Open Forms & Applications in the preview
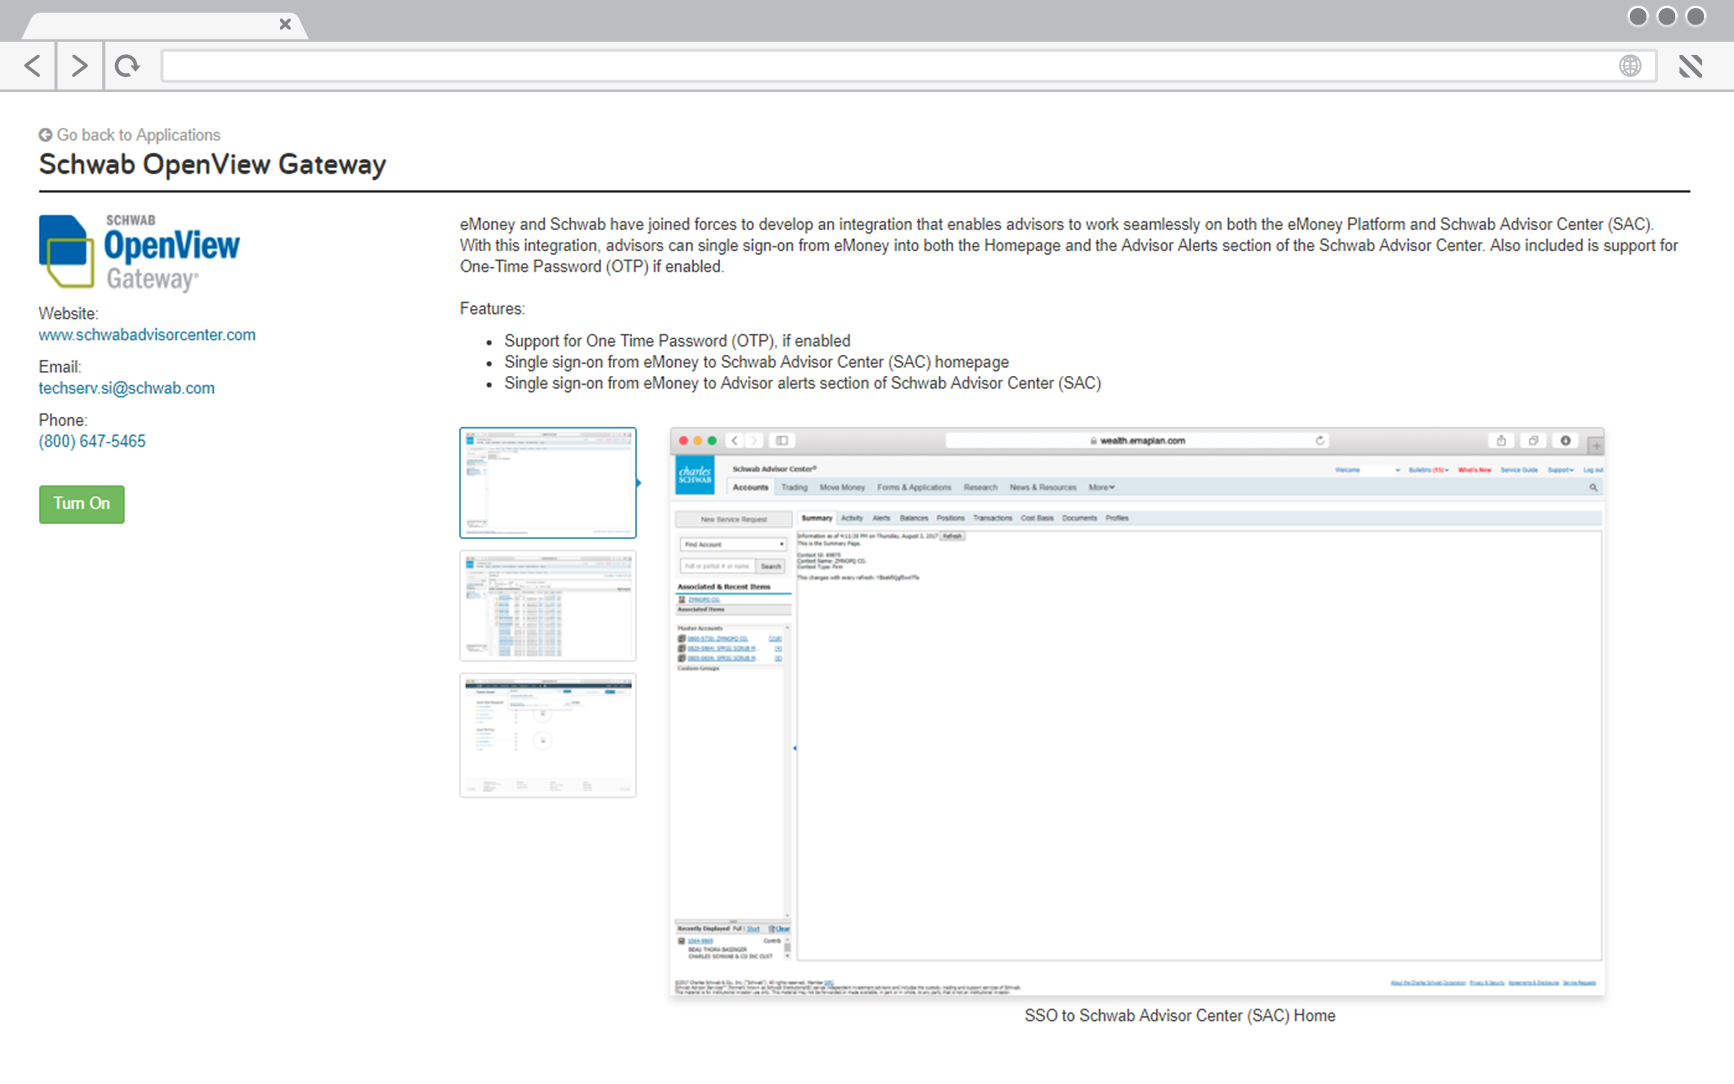This screenshot has height=1084, width=1734. point(914,488)
